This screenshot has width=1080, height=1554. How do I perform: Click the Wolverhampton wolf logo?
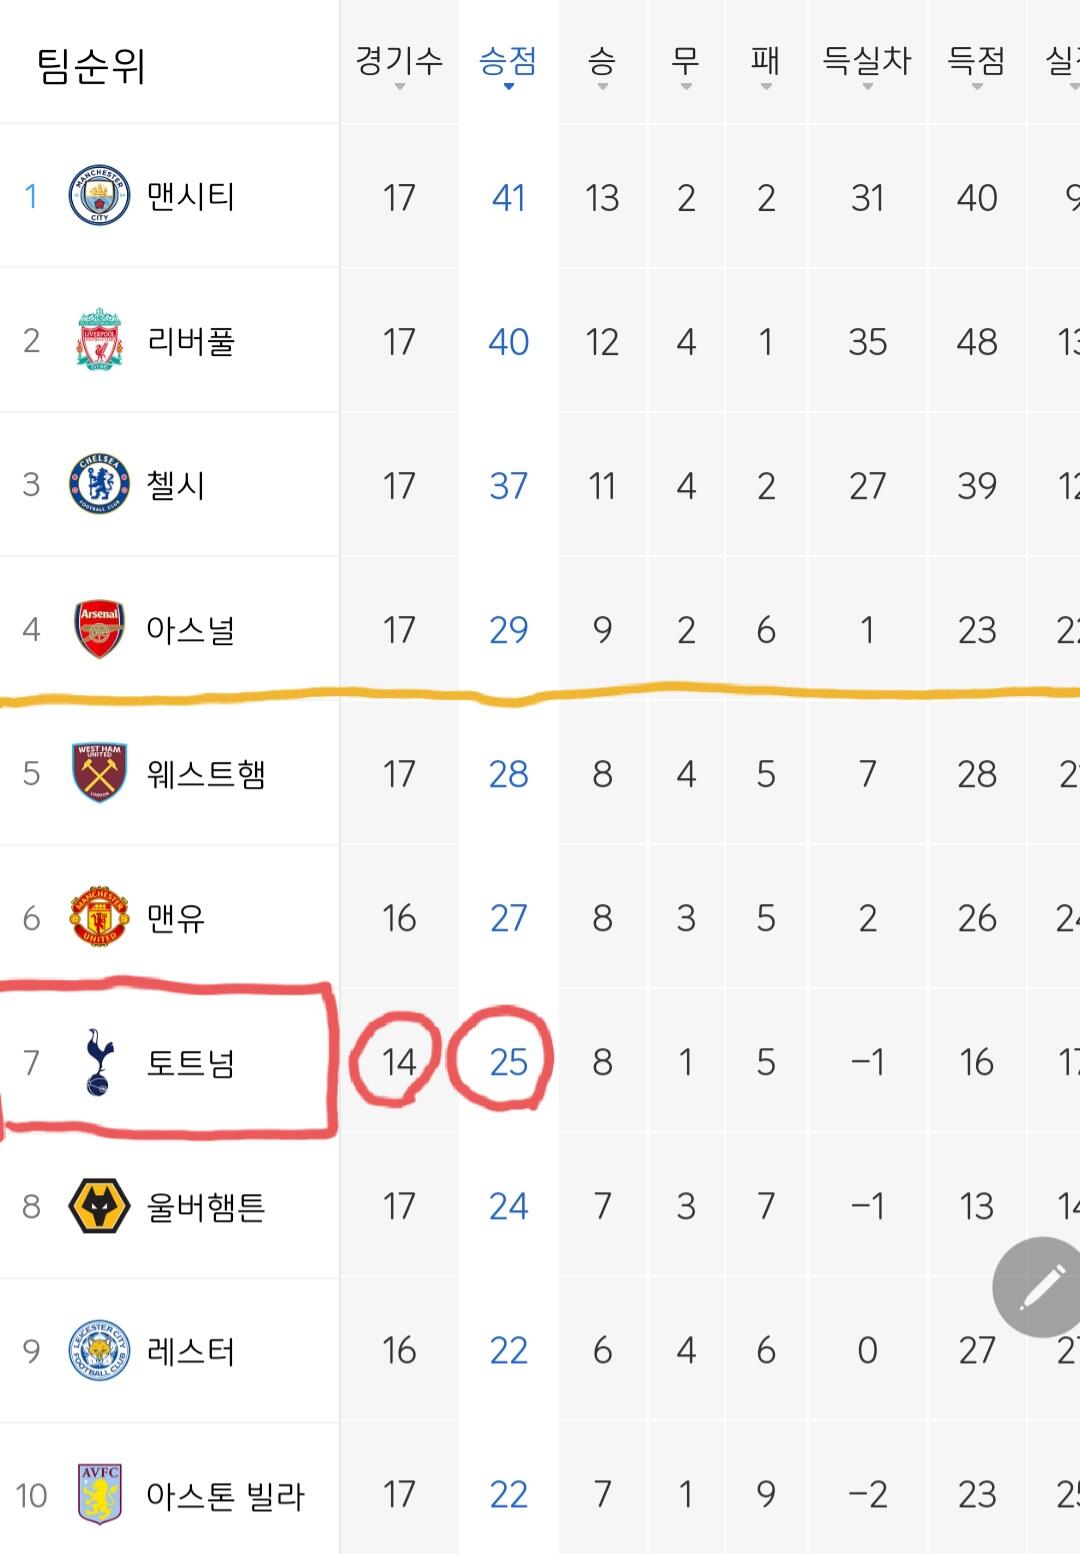pos(99,1206)
